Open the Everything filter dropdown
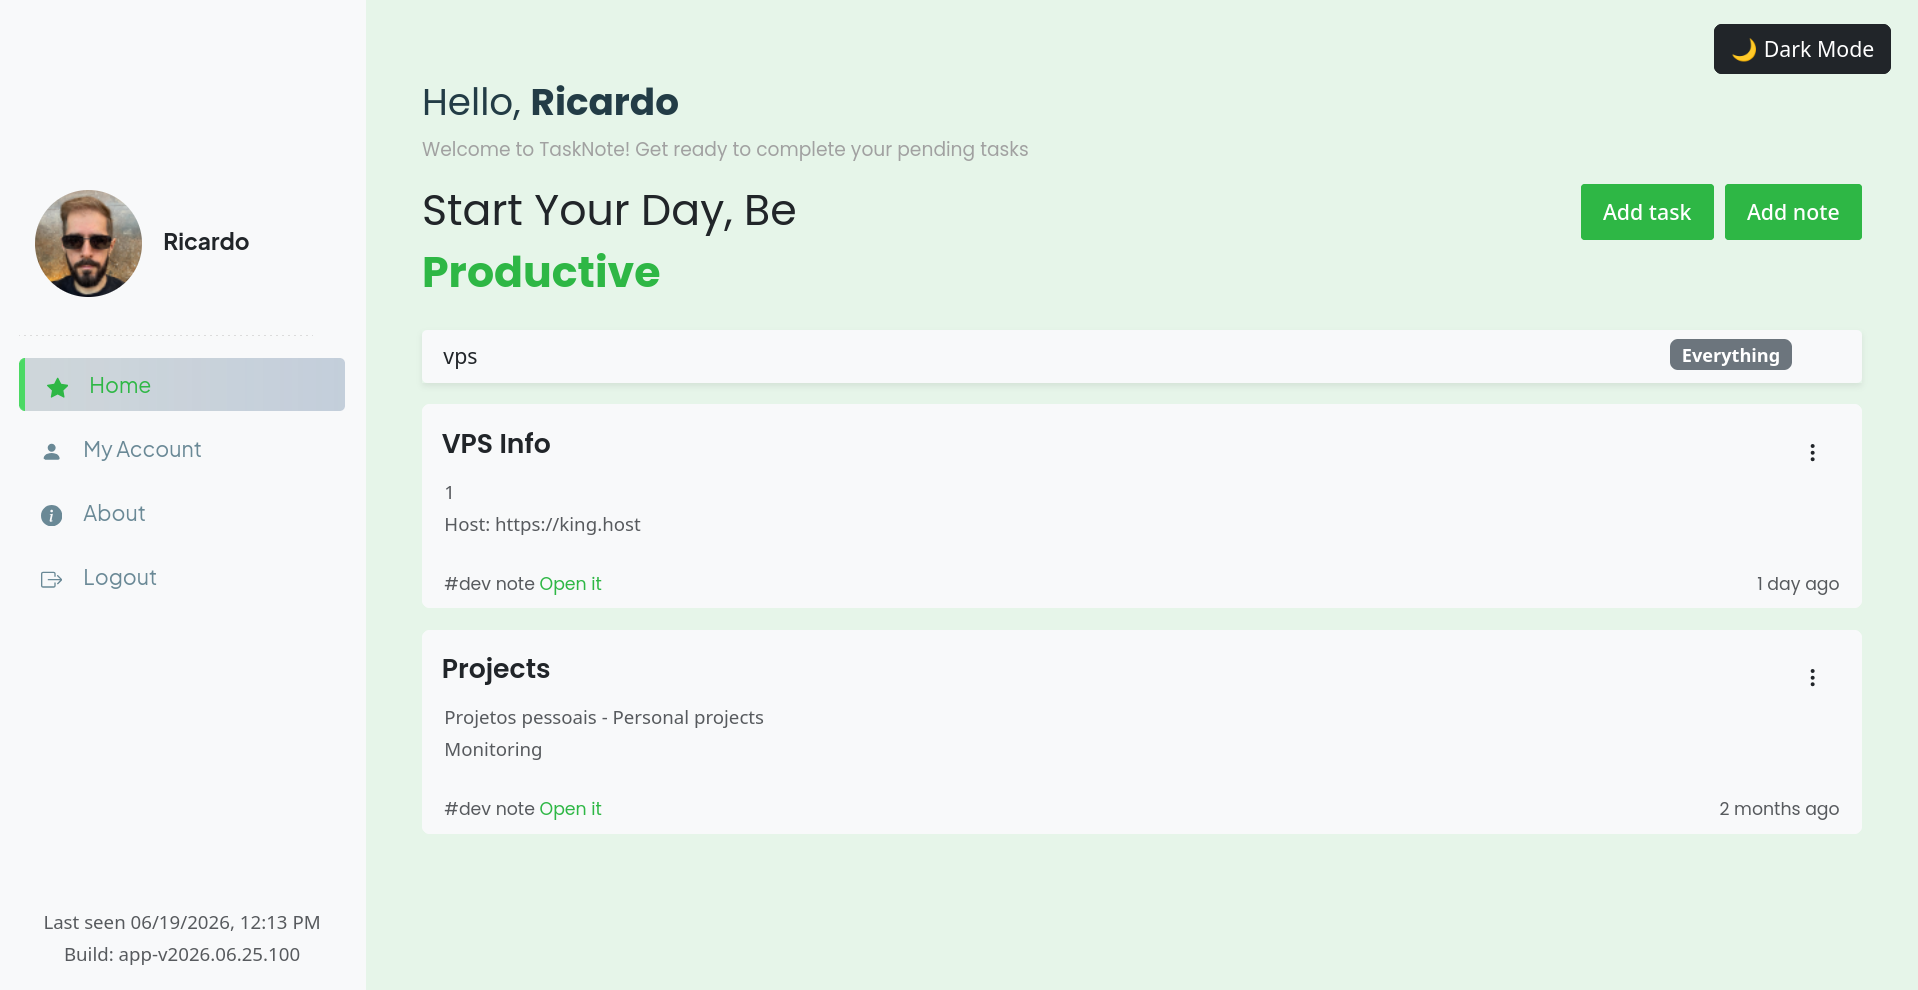Image resolution: width=1918 pixels, height=990 pixels. pos(1730,355)
